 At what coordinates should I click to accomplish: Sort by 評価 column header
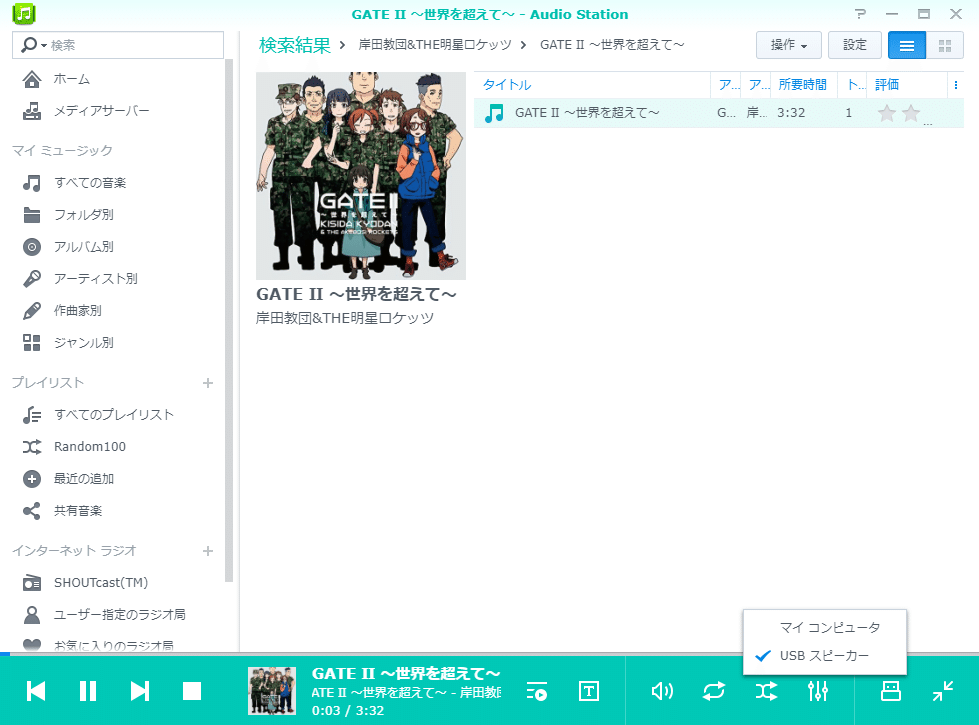(907, 85)
